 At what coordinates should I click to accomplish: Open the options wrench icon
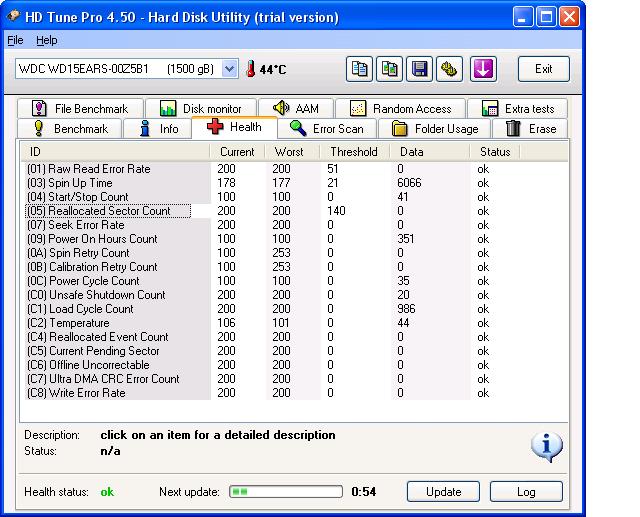(x=449, y=69)
